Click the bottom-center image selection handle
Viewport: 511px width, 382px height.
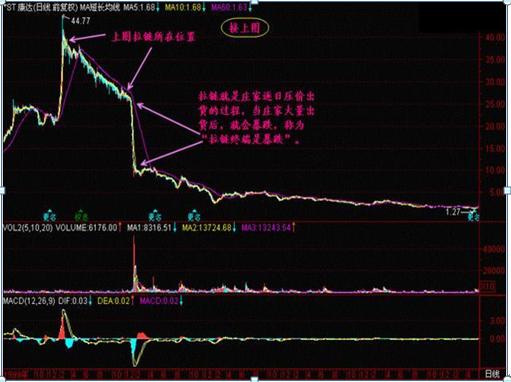tap(254, 379)
